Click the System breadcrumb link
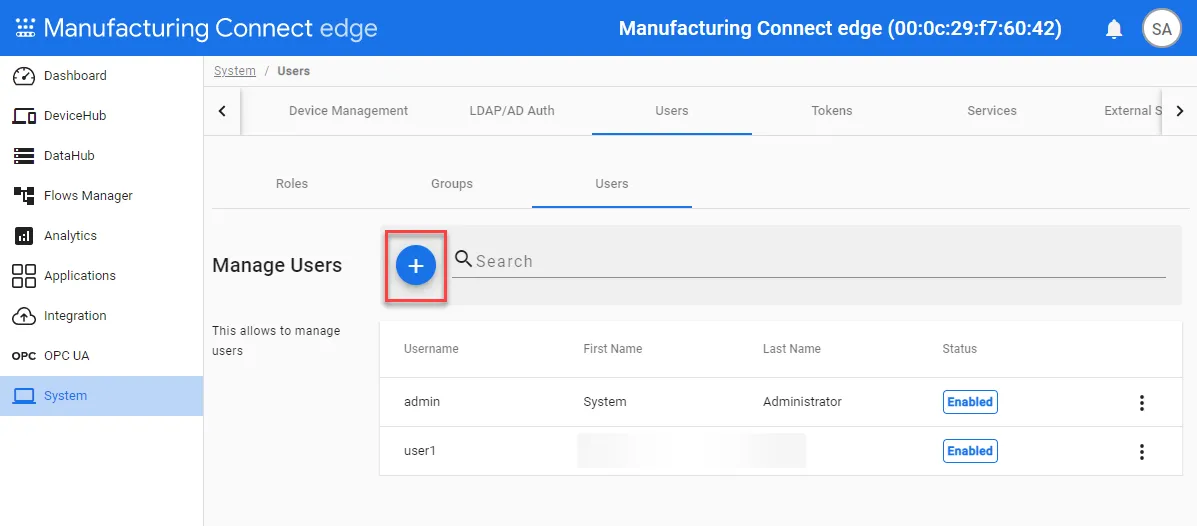1197x526 pixels. coord(234,71)
